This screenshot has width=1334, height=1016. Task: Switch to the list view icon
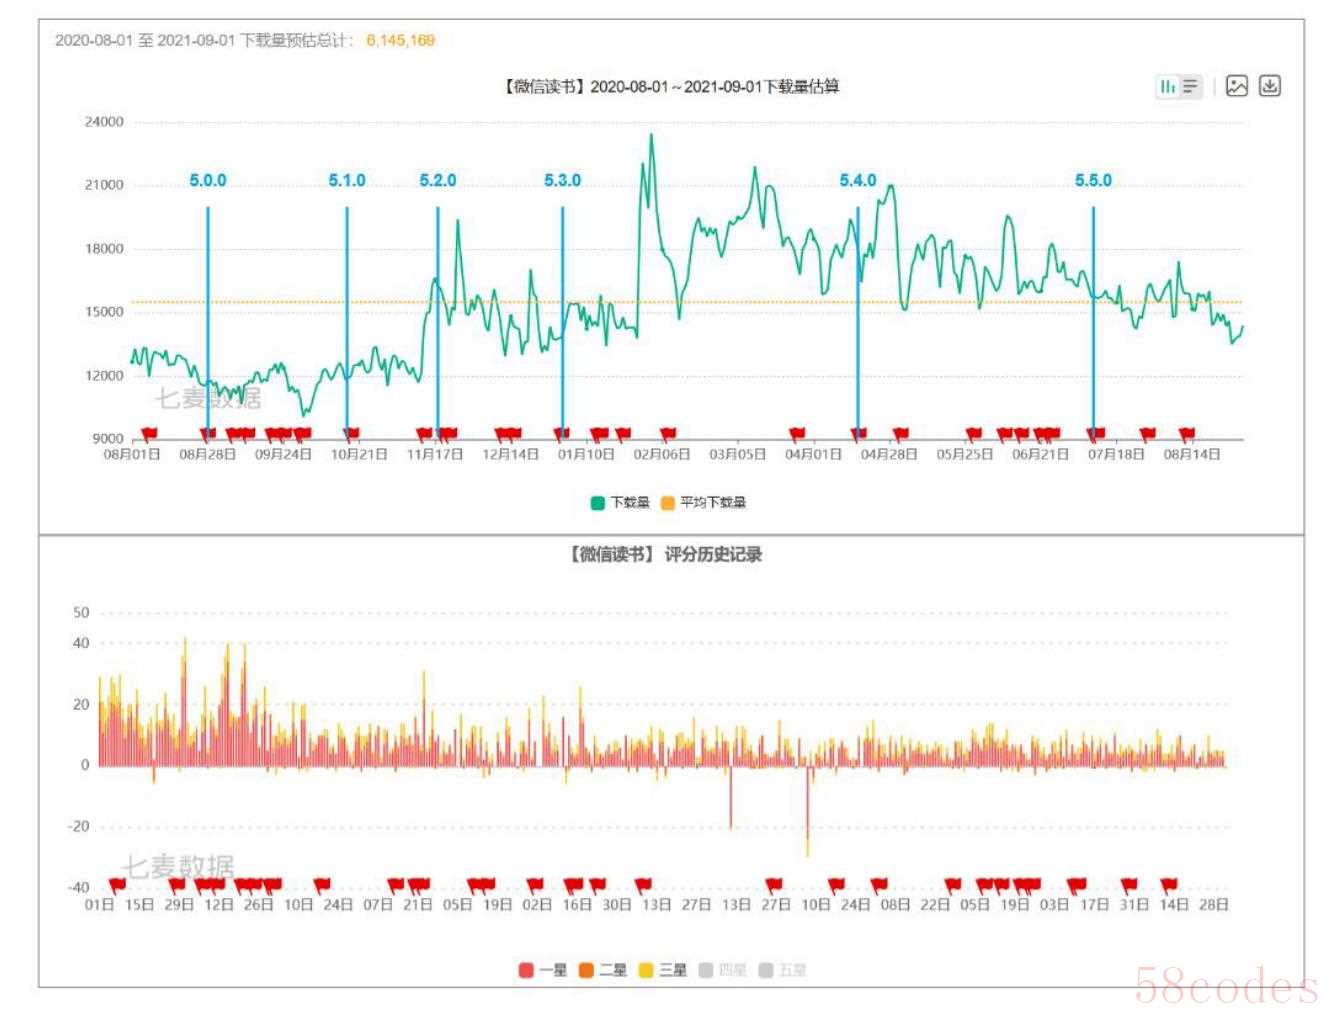(1190, 87)
